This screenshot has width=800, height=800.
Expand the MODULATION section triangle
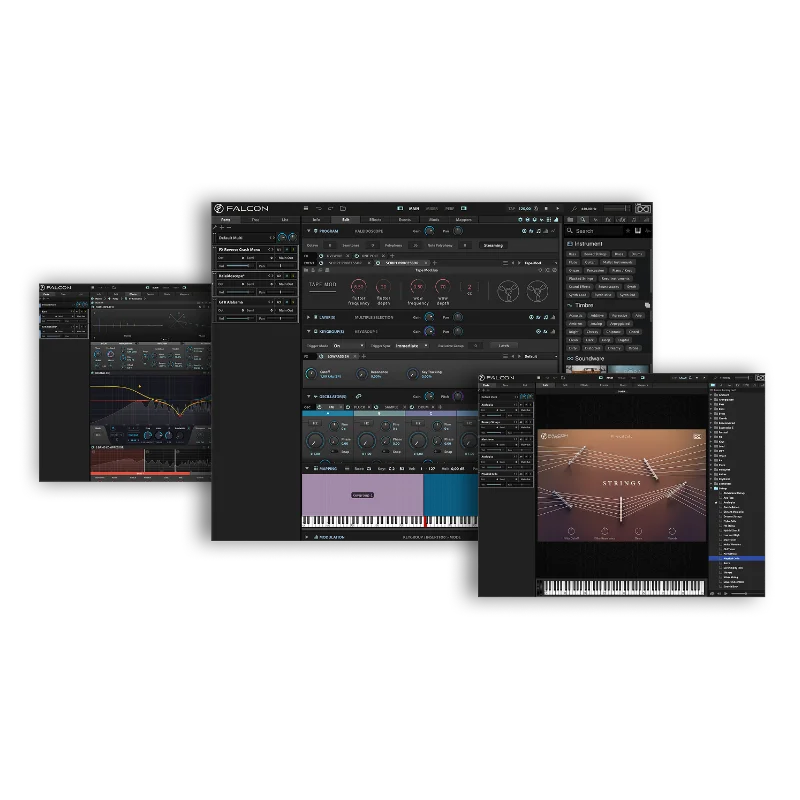click(x=307, y=537)
